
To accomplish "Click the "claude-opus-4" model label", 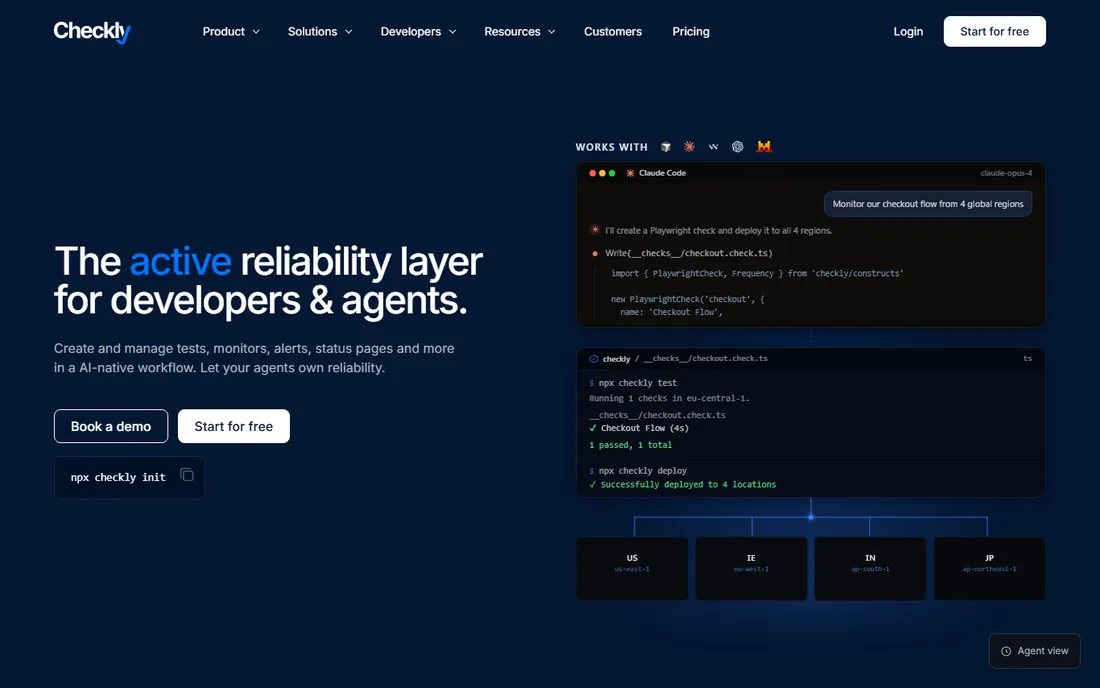I will click(1006, 173).
